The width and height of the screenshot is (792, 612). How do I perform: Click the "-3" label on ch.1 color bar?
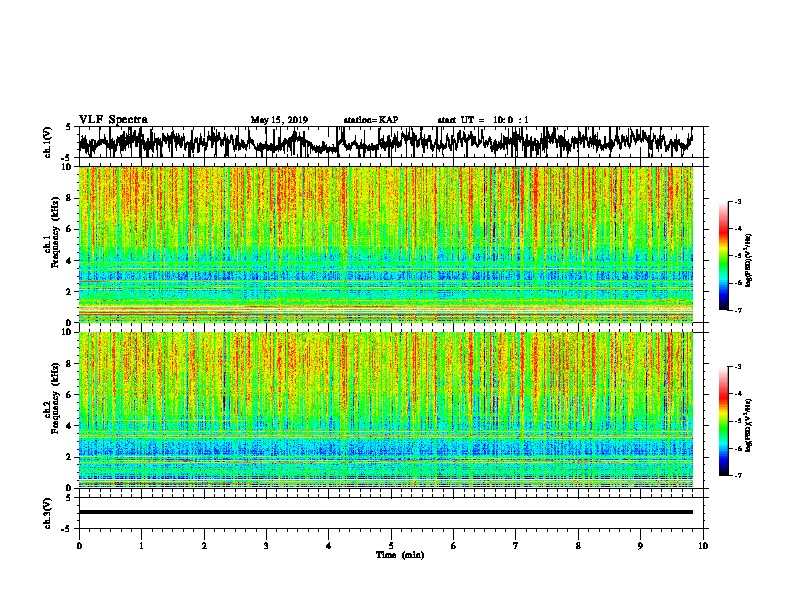pyautogui.click(x=738, y=202)
